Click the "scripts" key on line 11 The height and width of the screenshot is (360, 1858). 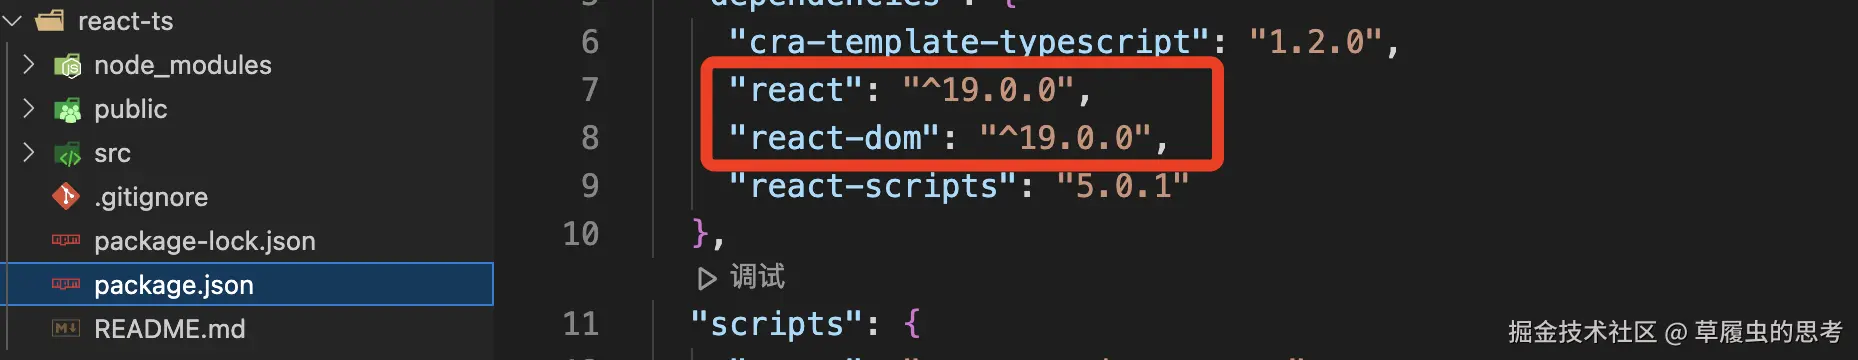pyautogui.click(x=776, y=324)
